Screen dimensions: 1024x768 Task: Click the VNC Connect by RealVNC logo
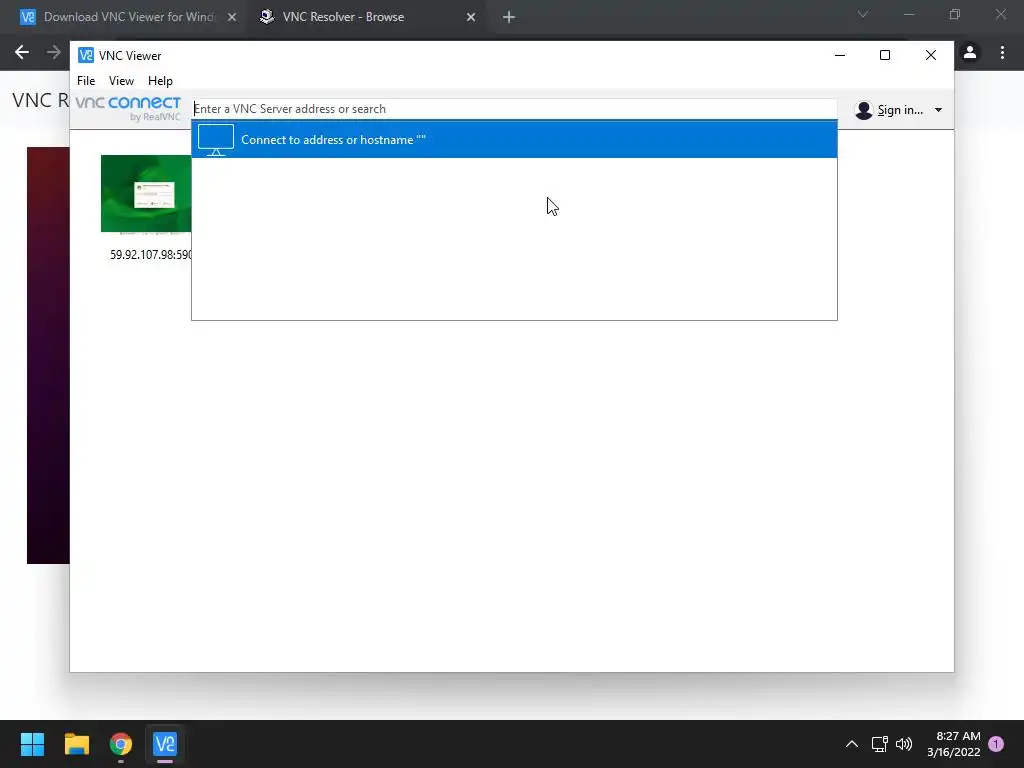click(x=128, y=108)
